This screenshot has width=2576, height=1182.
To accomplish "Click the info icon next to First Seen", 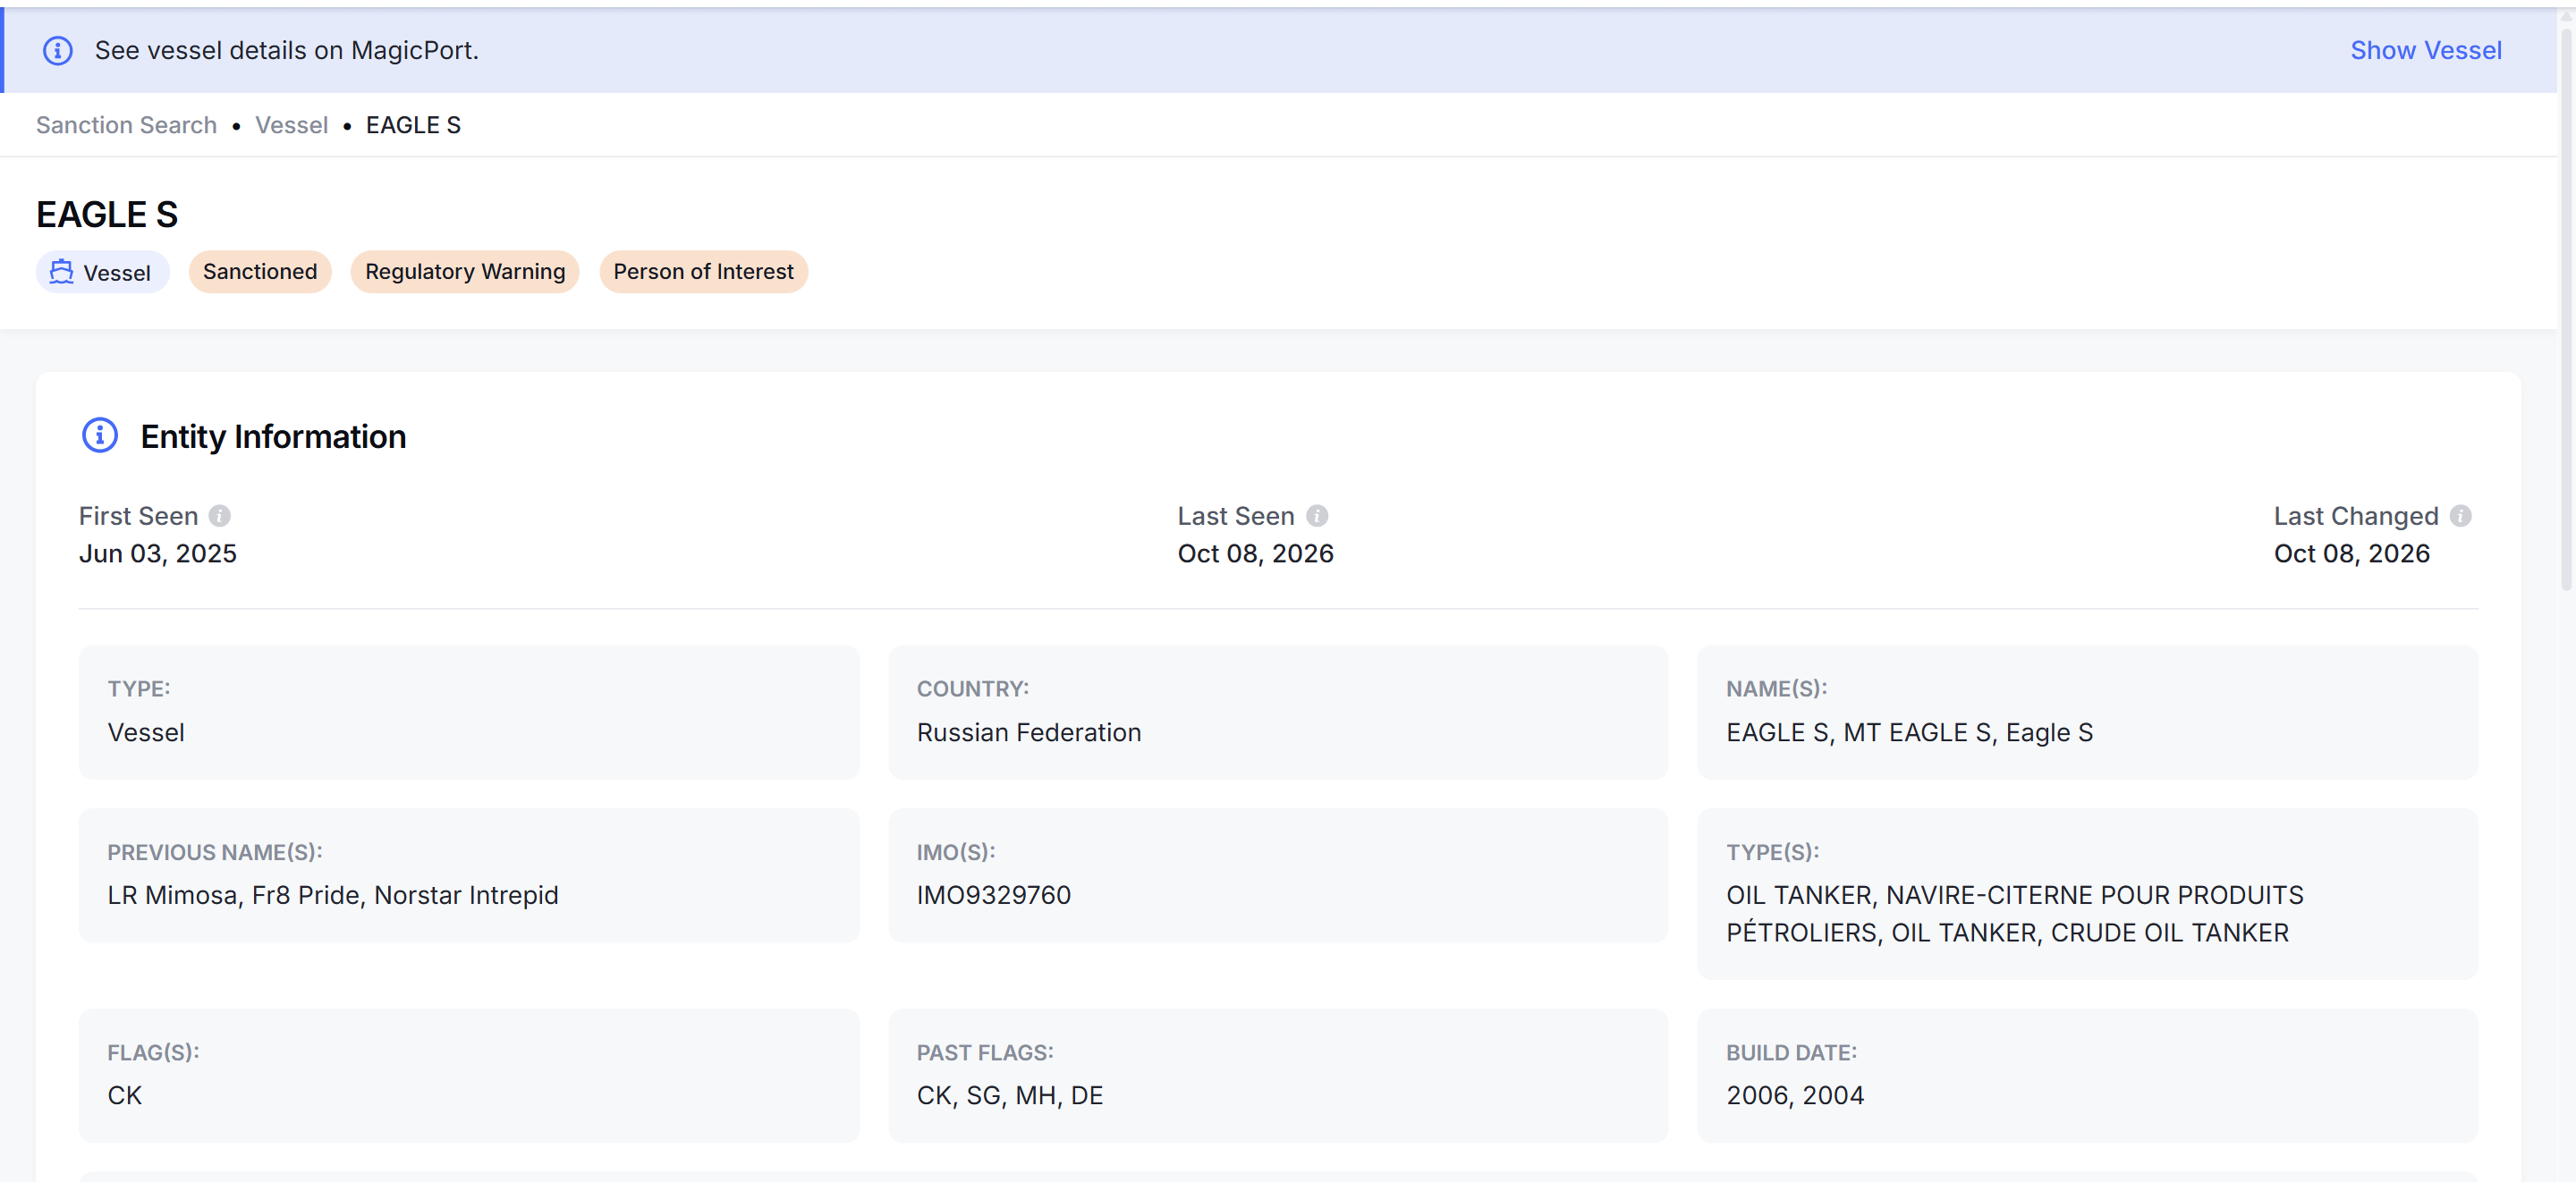I will pos(220,516).
